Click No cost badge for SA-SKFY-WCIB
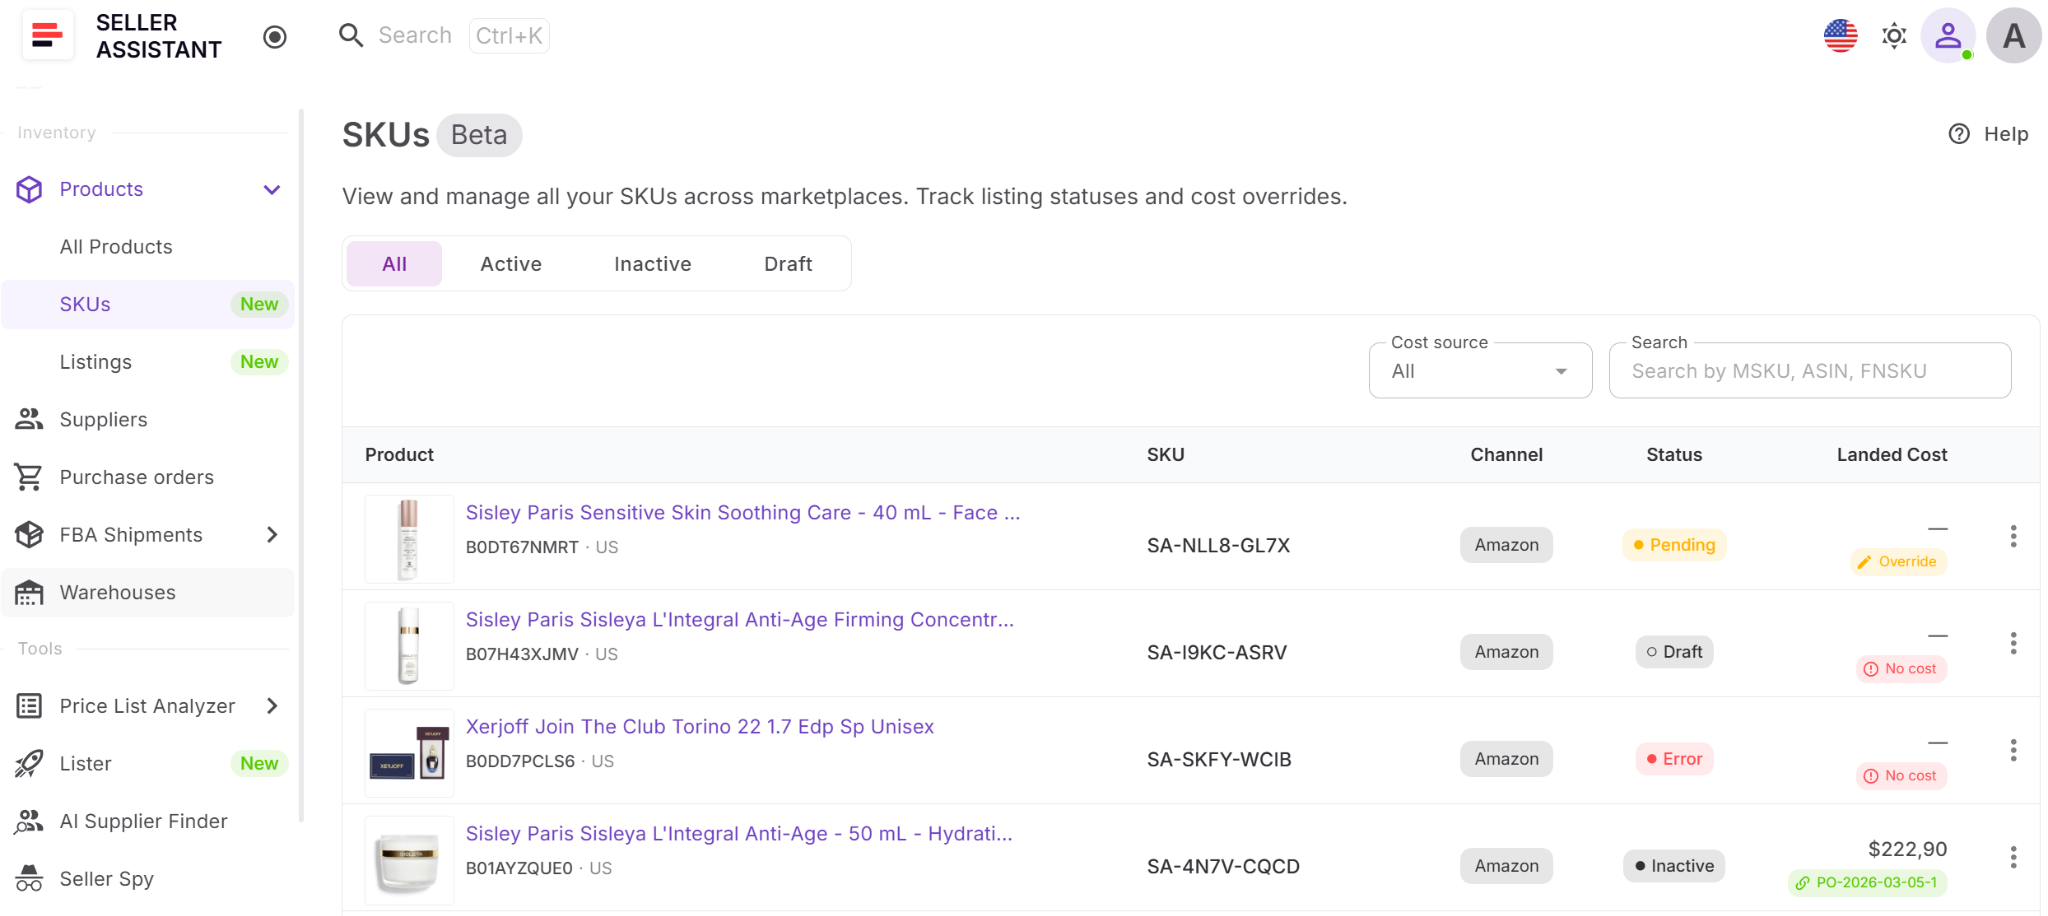Screen dimensions: 2048x916 pyautogui.click(x=1901, y=776)
